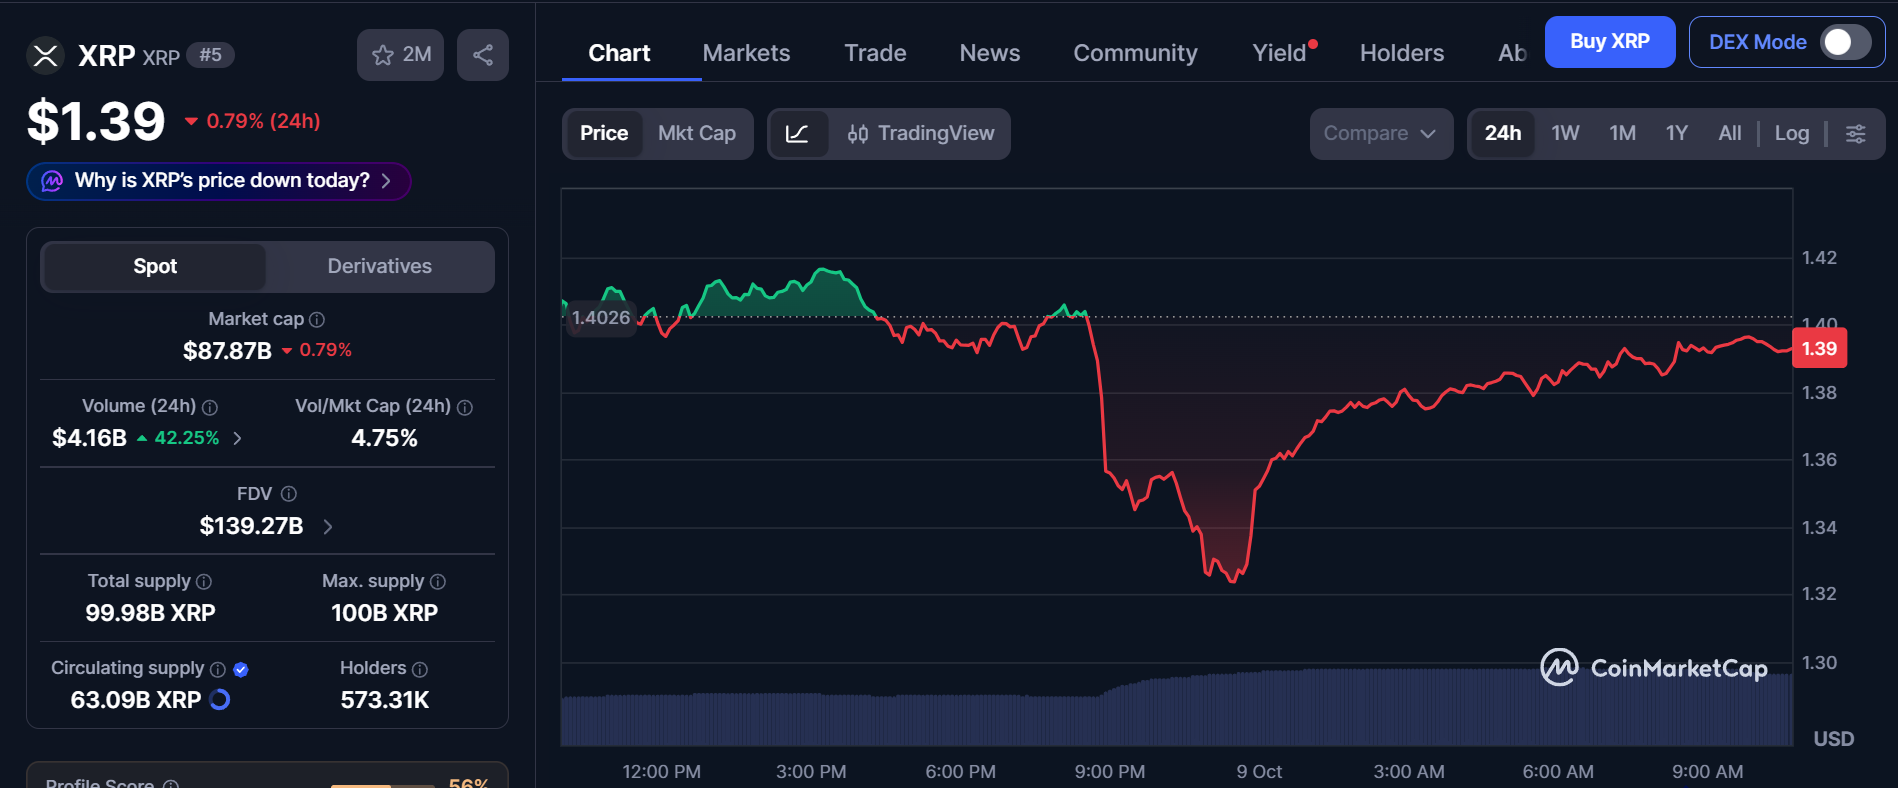Click the Holders info icon

(420, 669)
